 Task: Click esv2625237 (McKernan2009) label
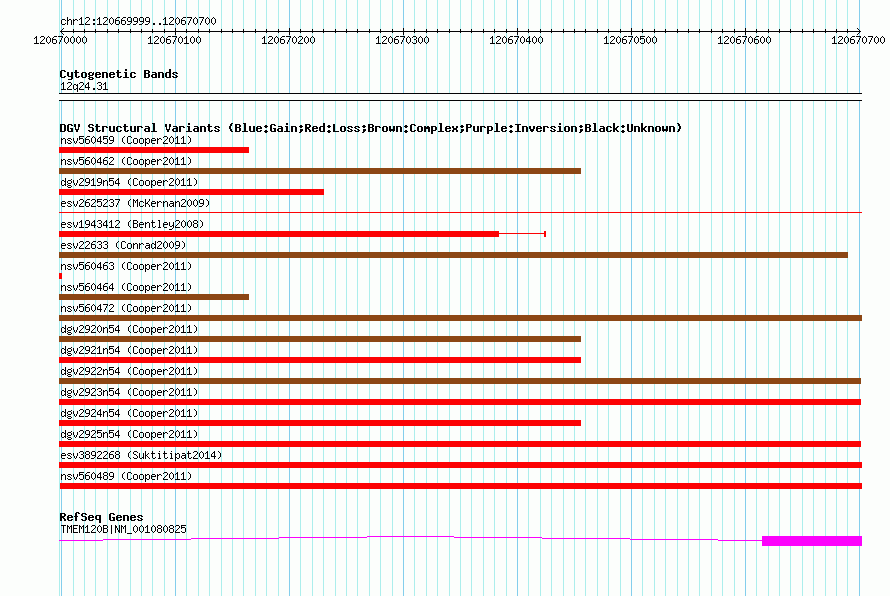[x=135, y=203]
